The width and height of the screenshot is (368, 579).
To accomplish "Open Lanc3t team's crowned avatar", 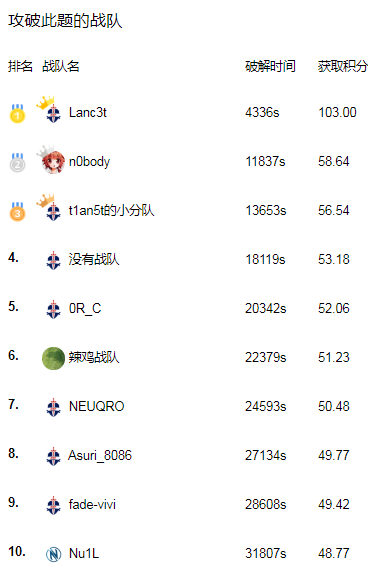I will [49, 109].
